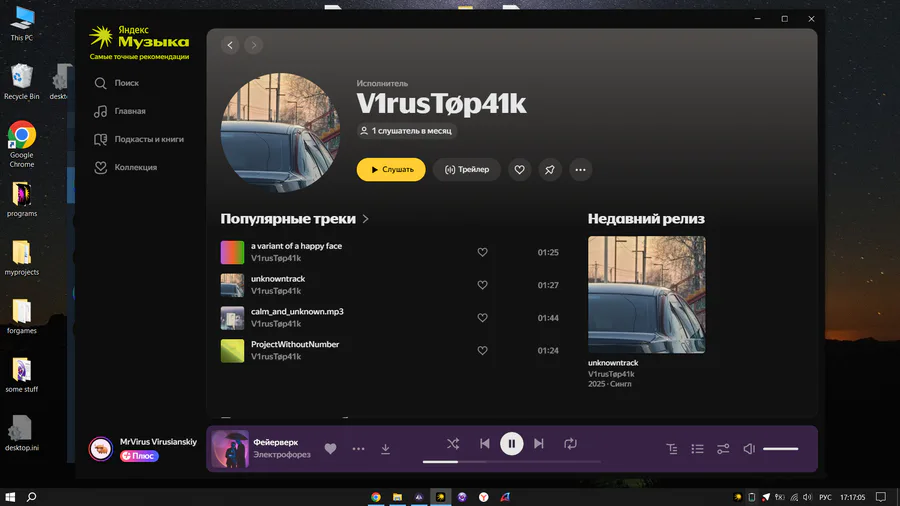
Task: Go back with the left arrow button
Action: (230, 45)
